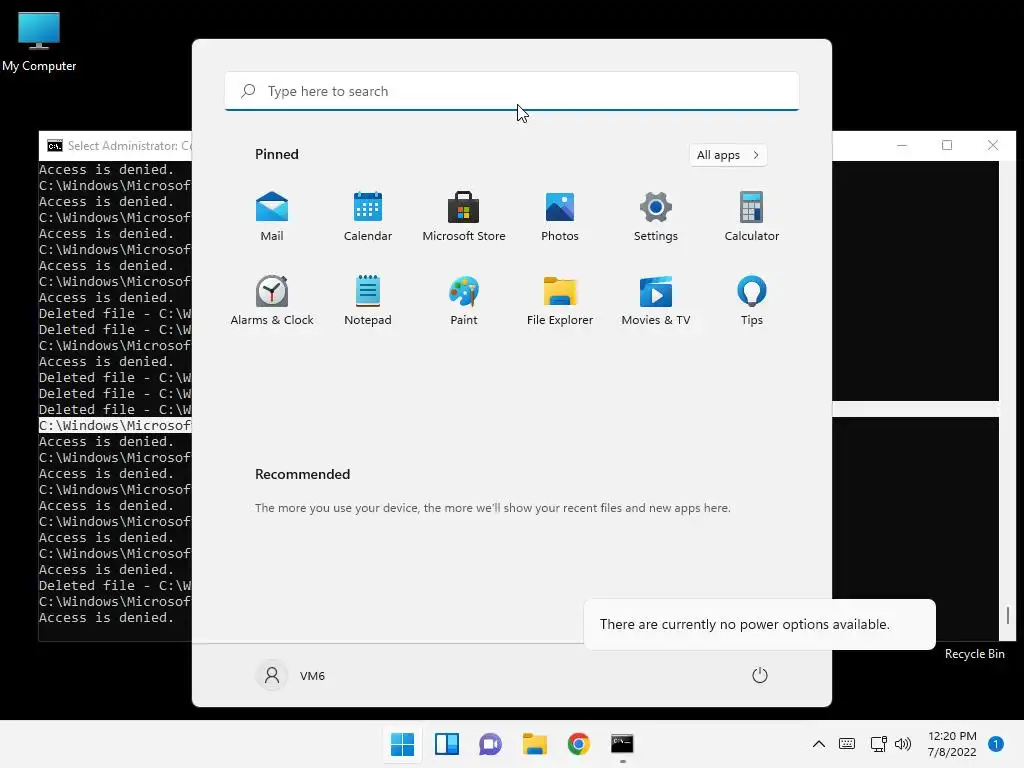Launch Microsoft Store from pinned apps
Viewport: 1024px width, 768px height.
click(x=464, y=216)
